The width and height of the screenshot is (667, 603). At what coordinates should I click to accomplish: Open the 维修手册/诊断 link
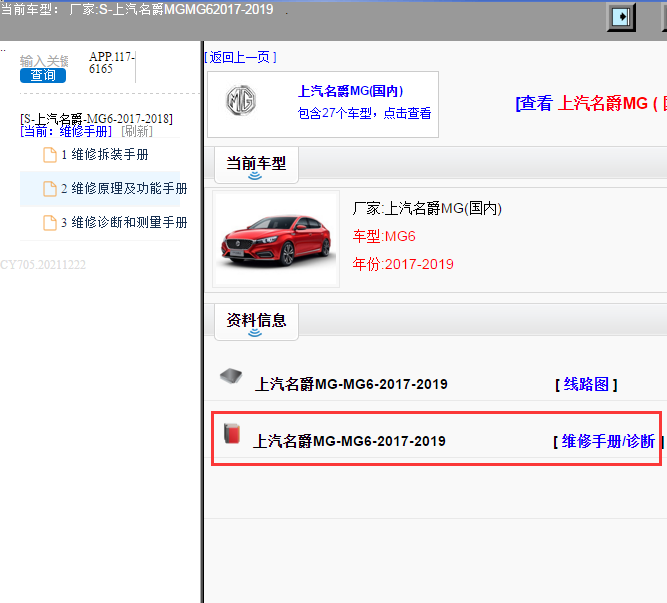click(x=608, y=441)
